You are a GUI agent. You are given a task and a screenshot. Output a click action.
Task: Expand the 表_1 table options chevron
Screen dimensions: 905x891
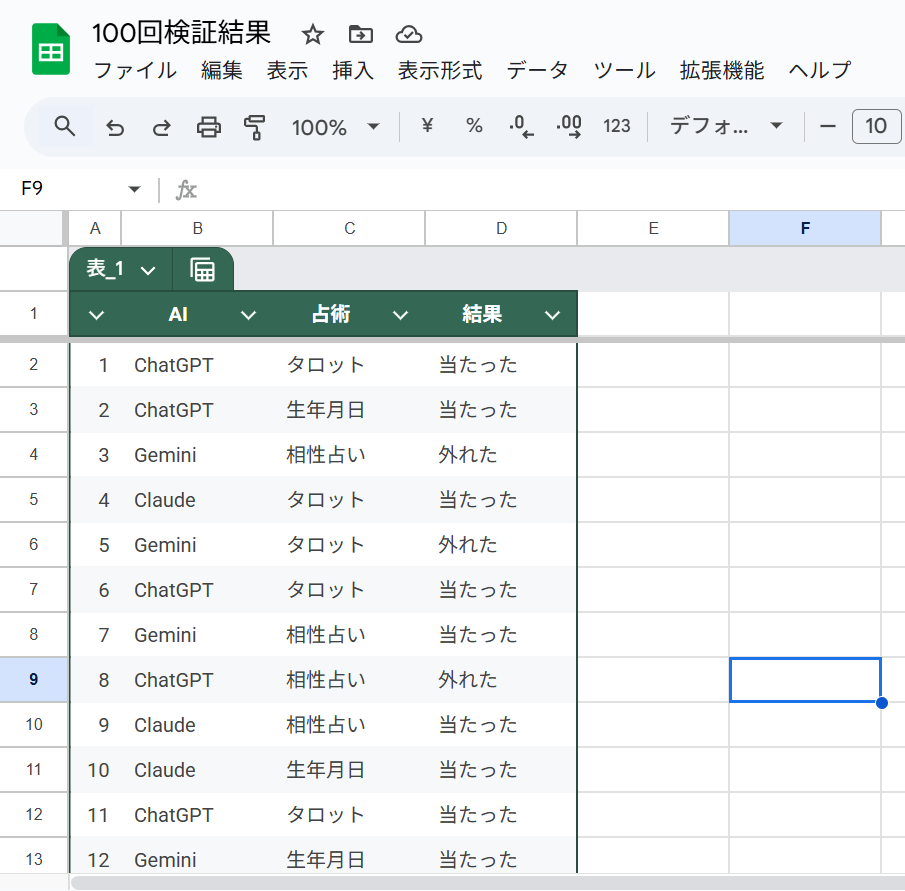pos(148,268)
